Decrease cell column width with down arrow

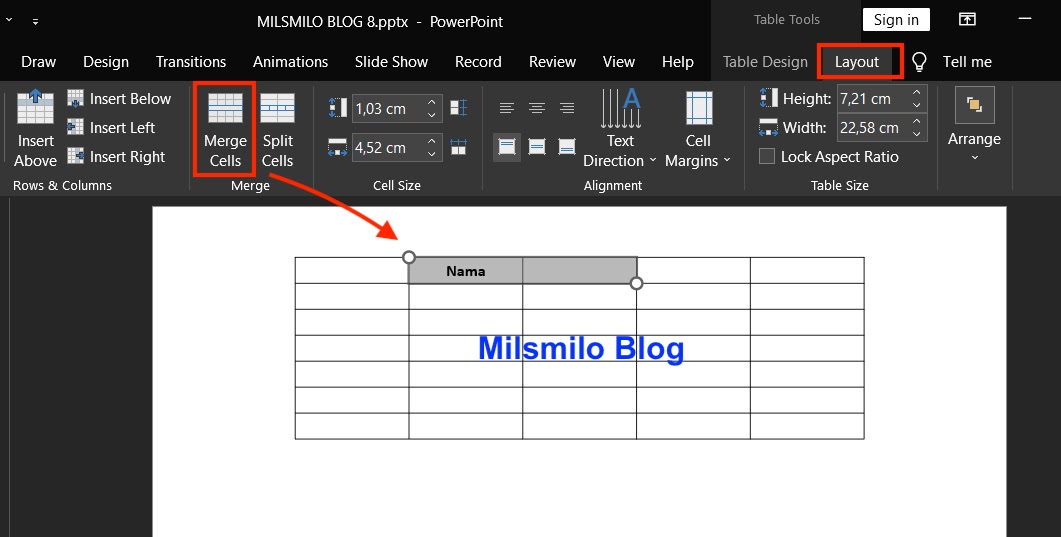click(432, 154)
